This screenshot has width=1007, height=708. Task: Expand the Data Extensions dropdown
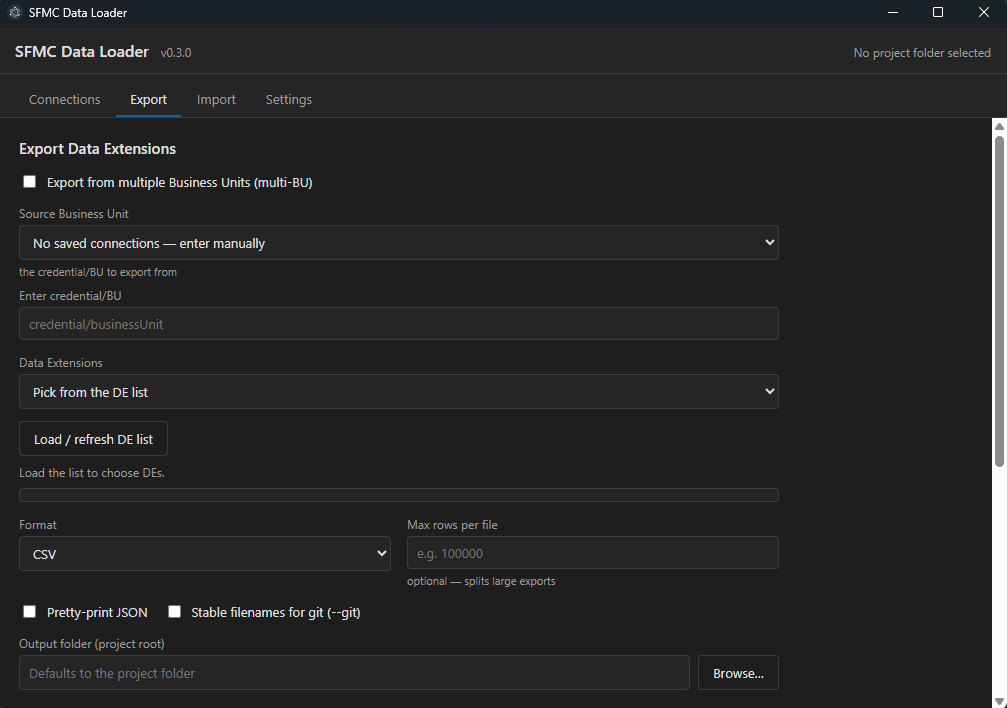tap(399, 392)
